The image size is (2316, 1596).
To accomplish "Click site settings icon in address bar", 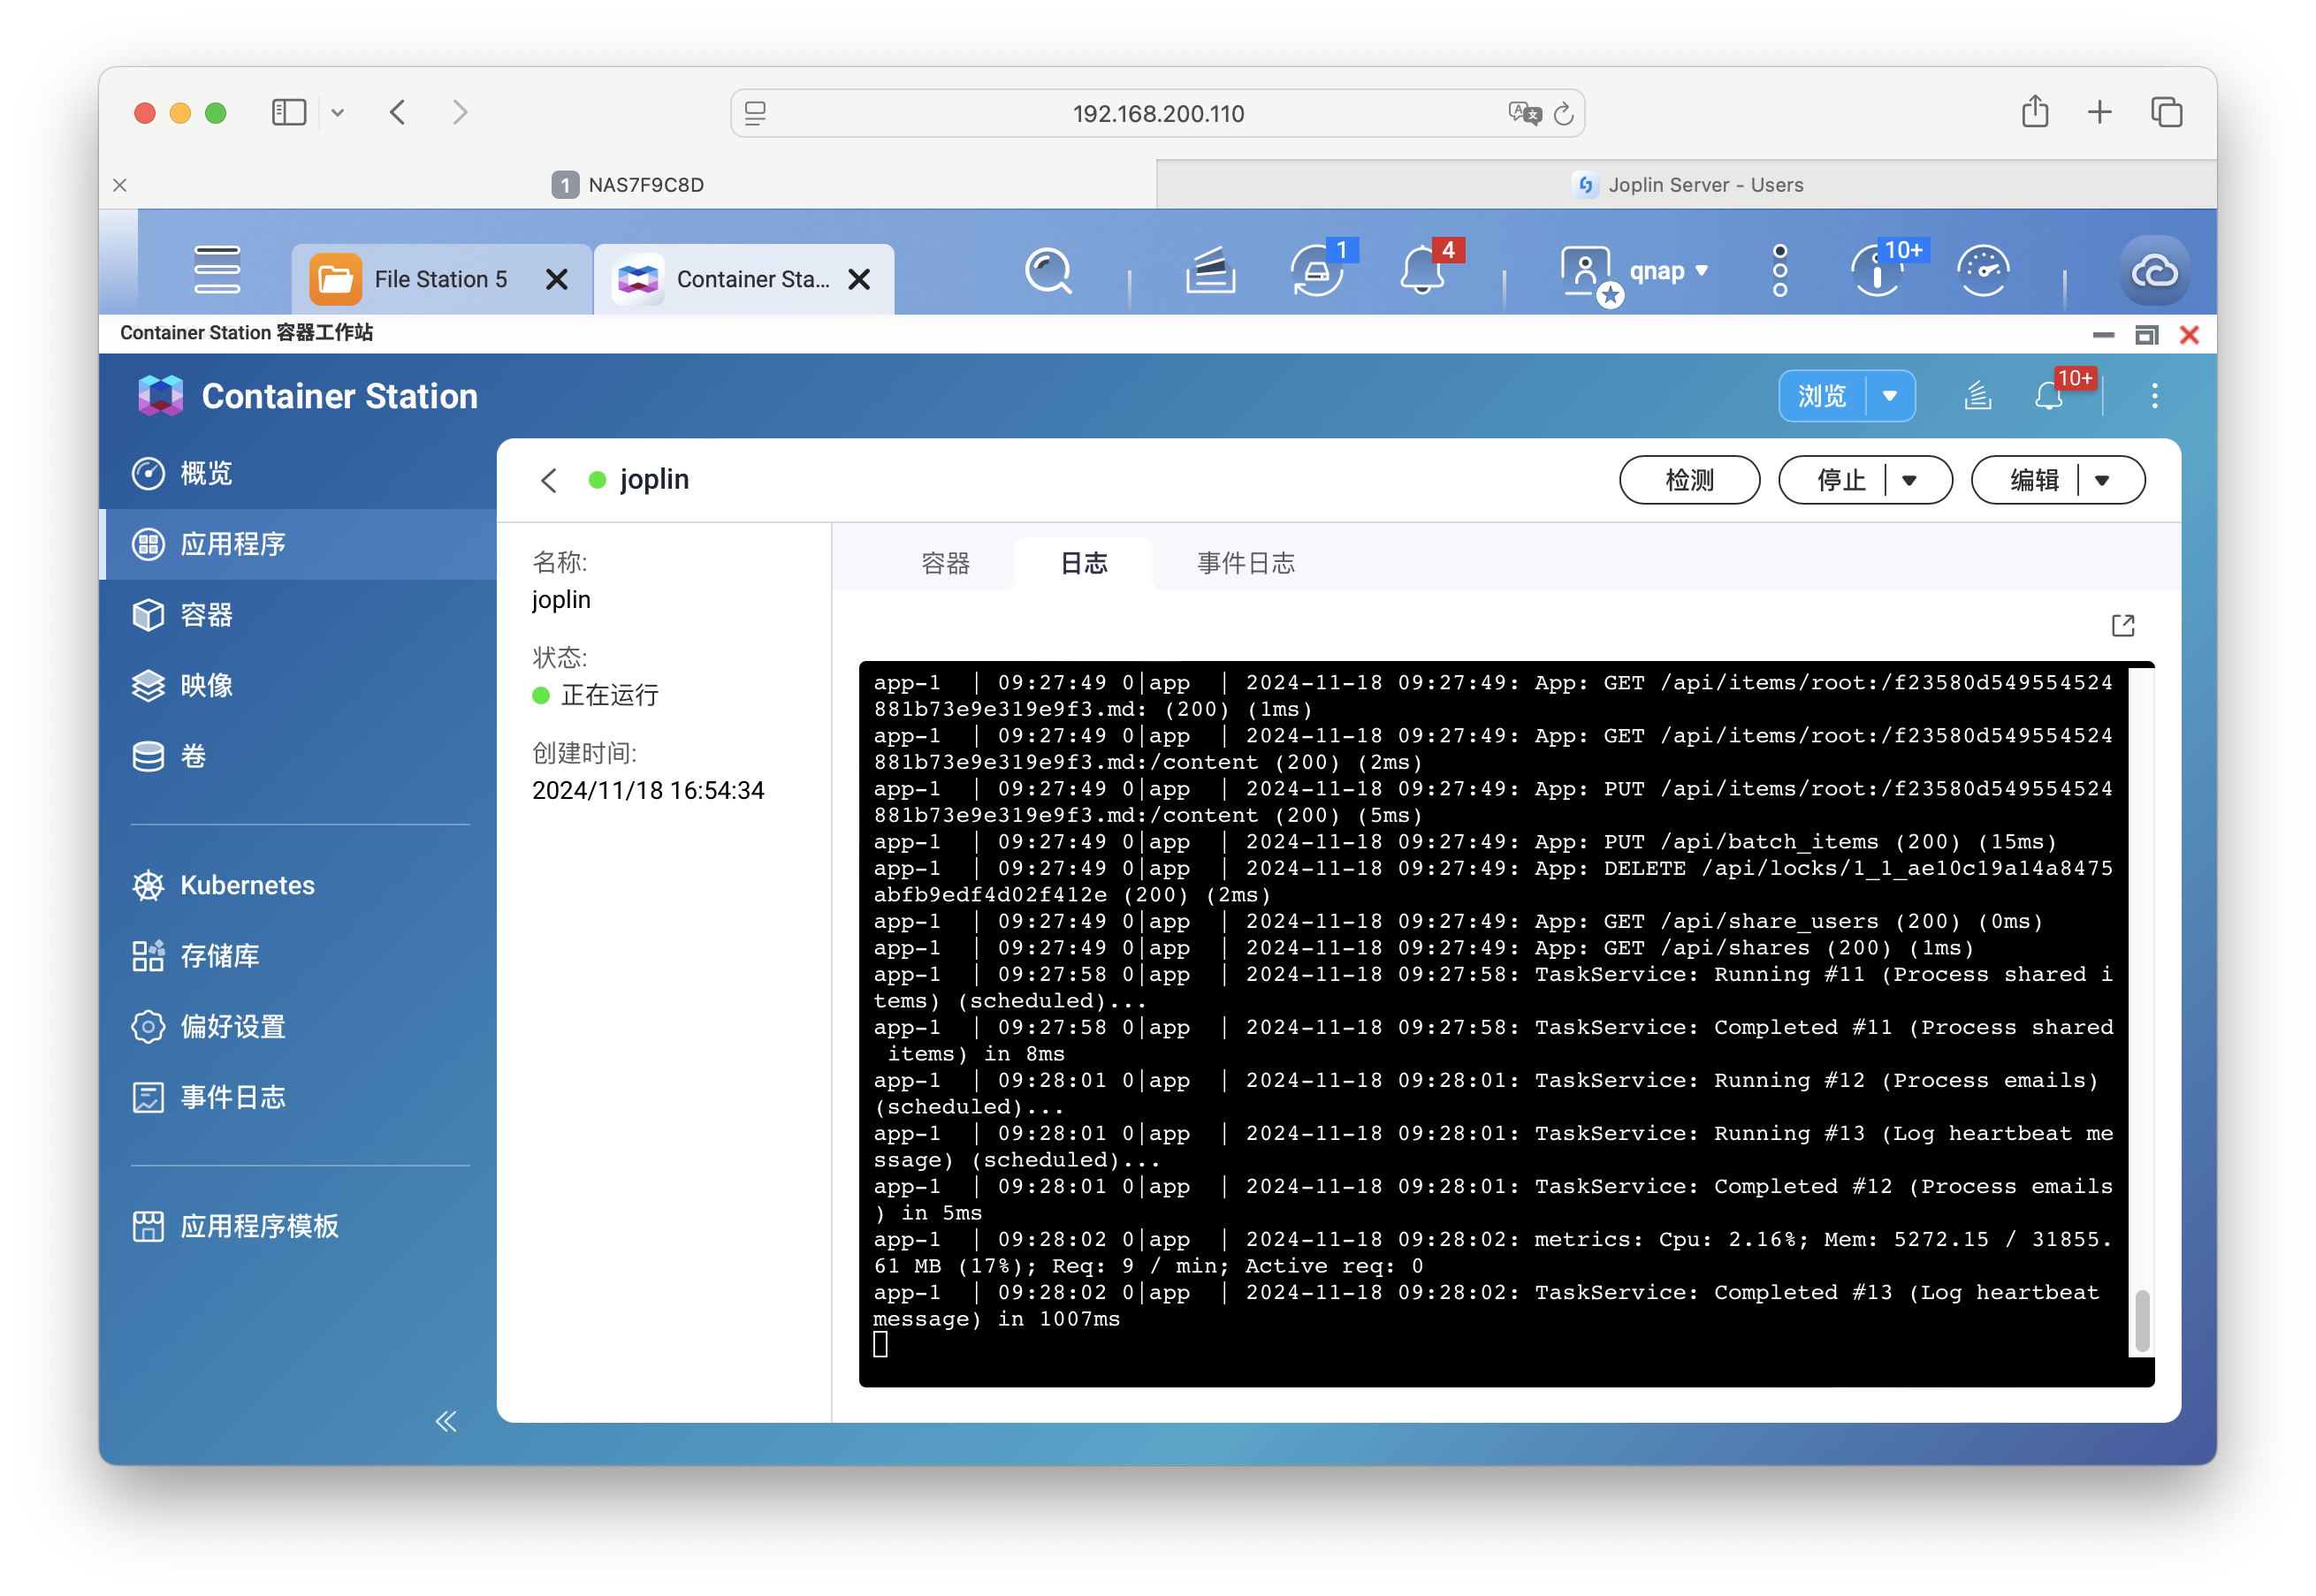I will click(756, 114).
